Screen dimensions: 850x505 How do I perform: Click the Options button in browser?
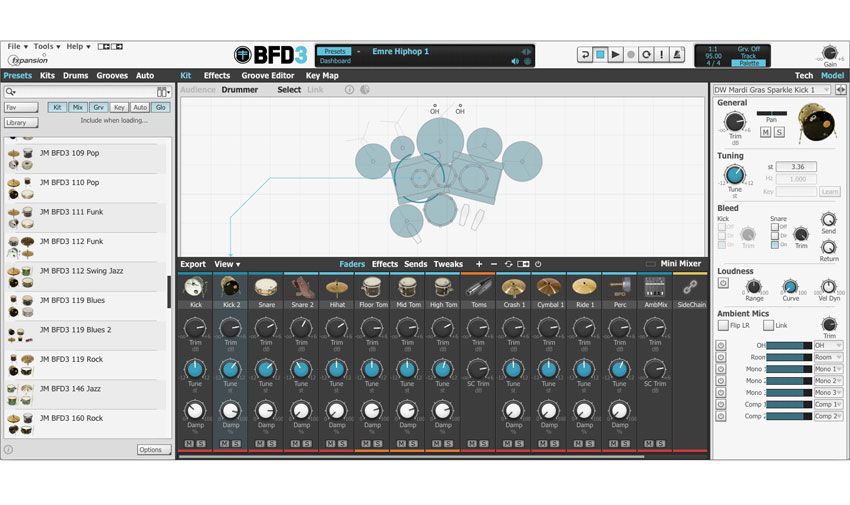[x=154, y=450]
